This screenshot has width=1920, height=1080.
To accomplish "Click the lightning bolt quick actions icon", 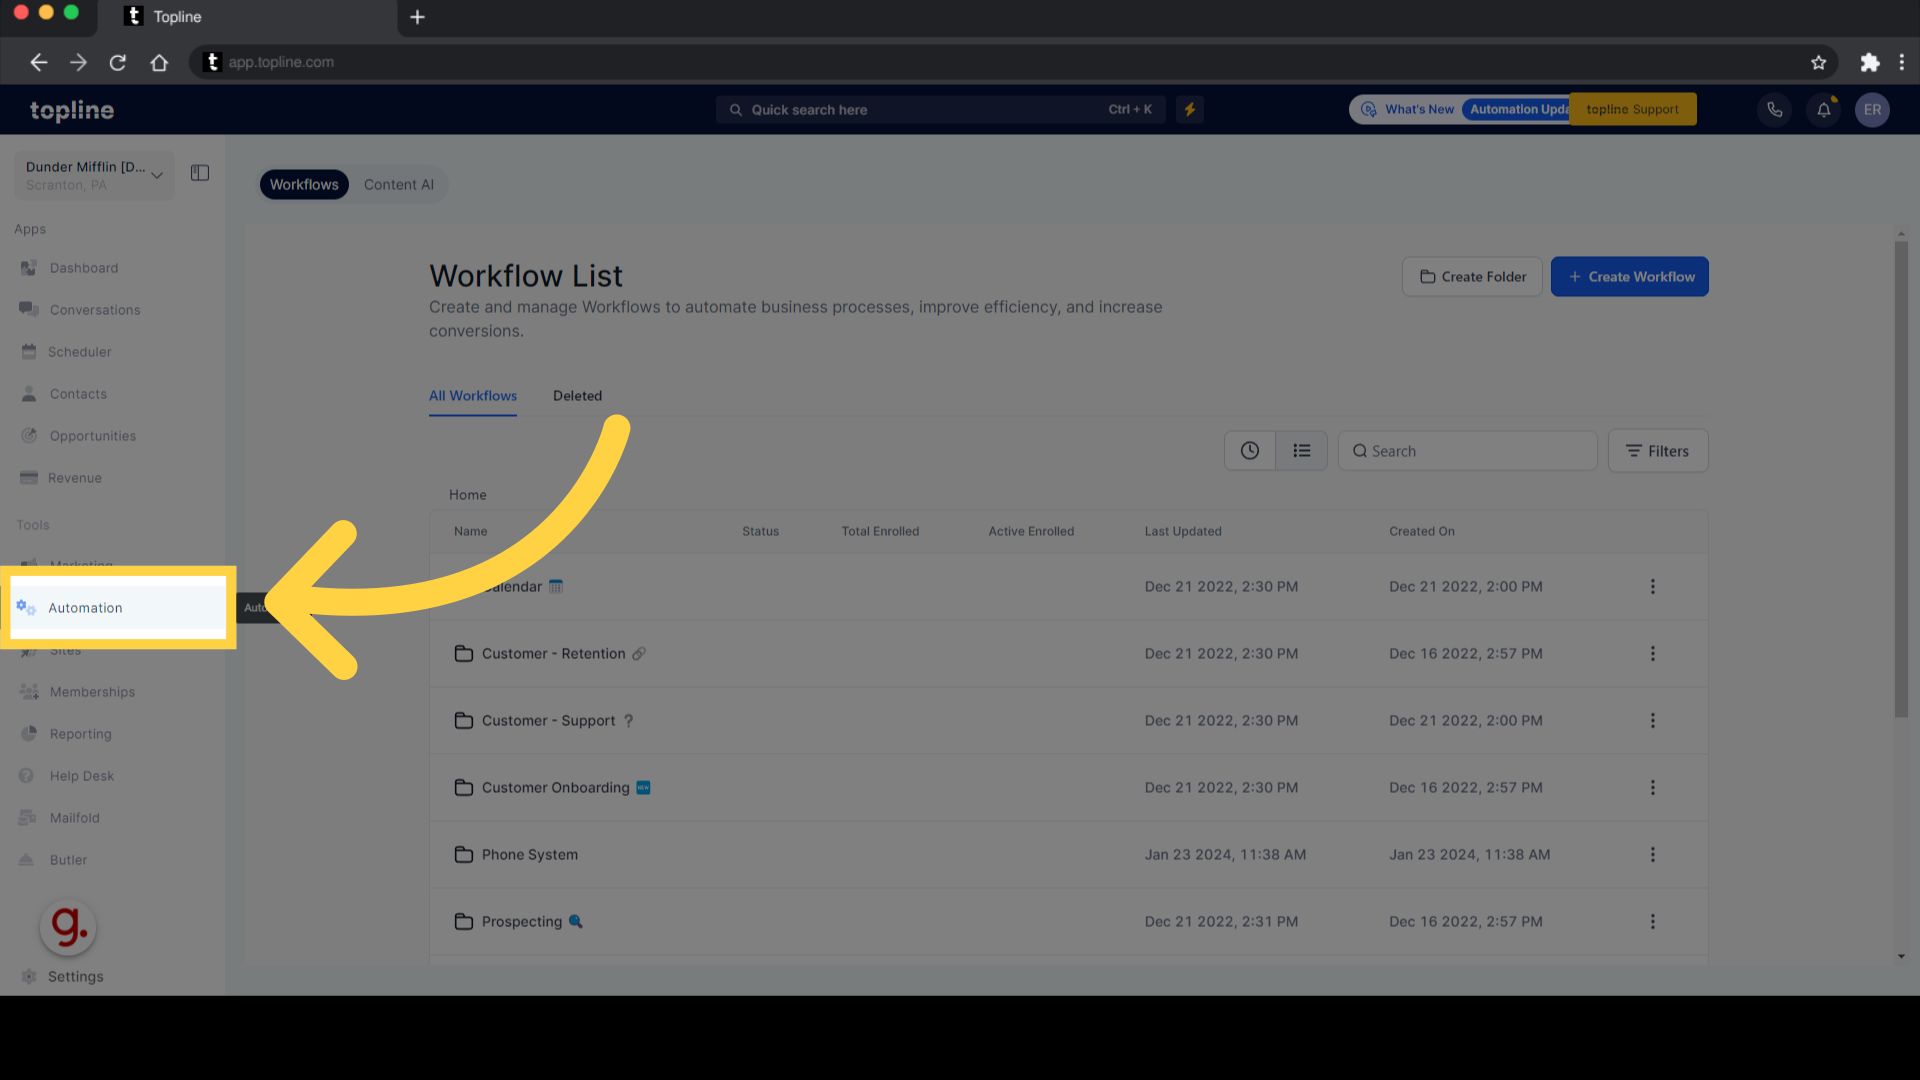I will tap(1190, 110).
